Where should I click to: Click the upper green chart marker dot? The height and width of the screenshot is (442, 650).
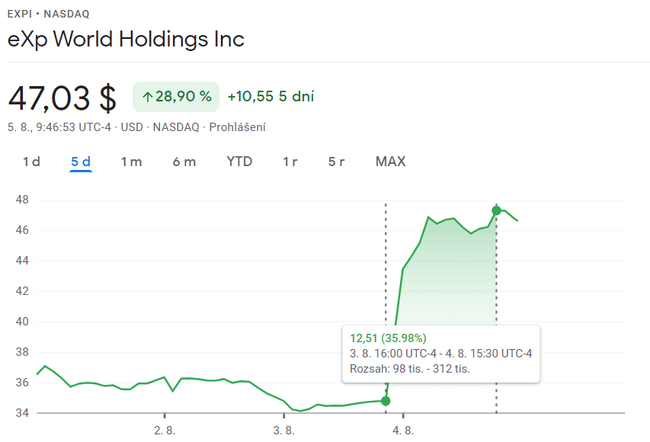point(497,210)
